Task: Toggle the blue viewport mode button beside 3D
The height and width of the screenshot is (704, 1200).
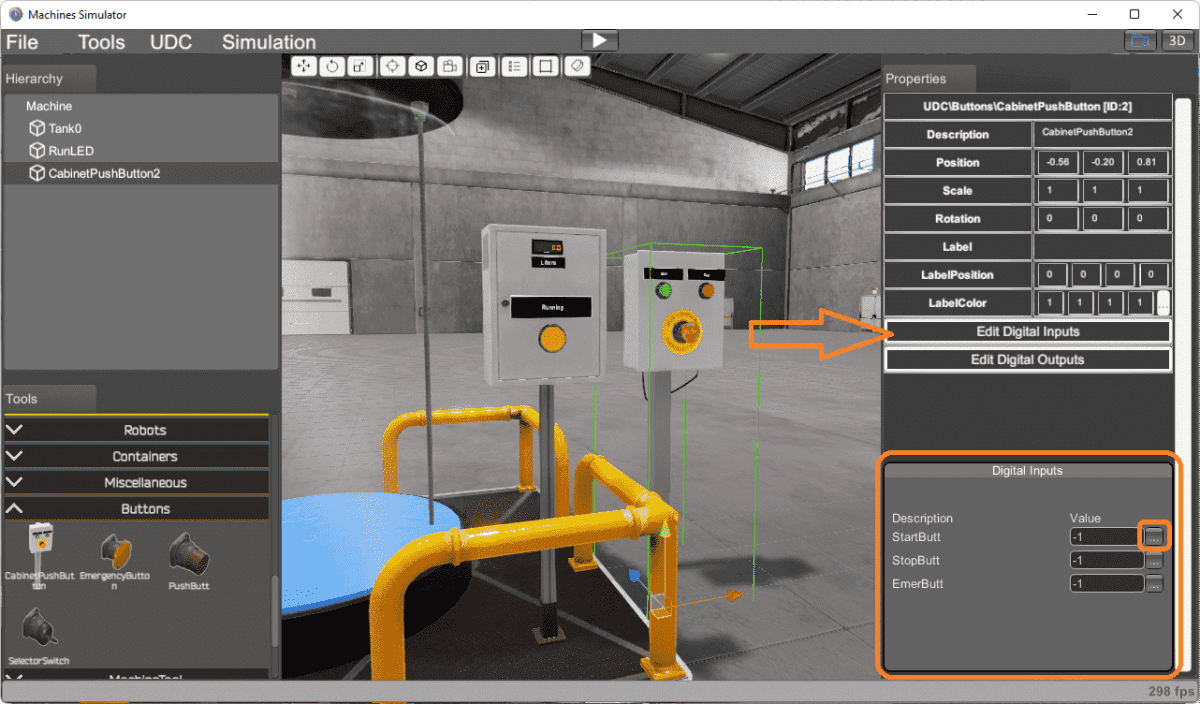Action: pyautogui.click(x=1142, y=40)
